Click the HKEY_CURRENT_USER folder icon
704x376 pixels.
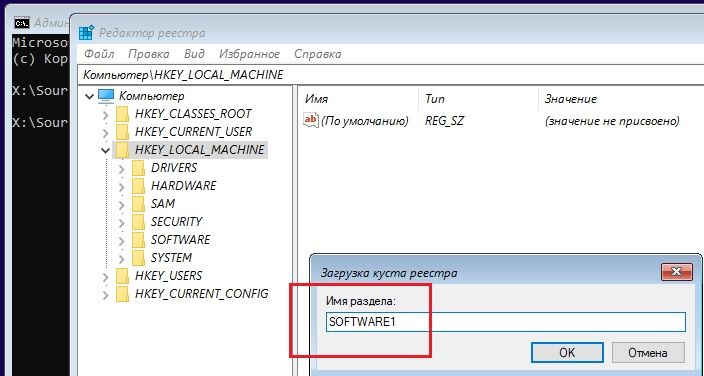[123, 132]
